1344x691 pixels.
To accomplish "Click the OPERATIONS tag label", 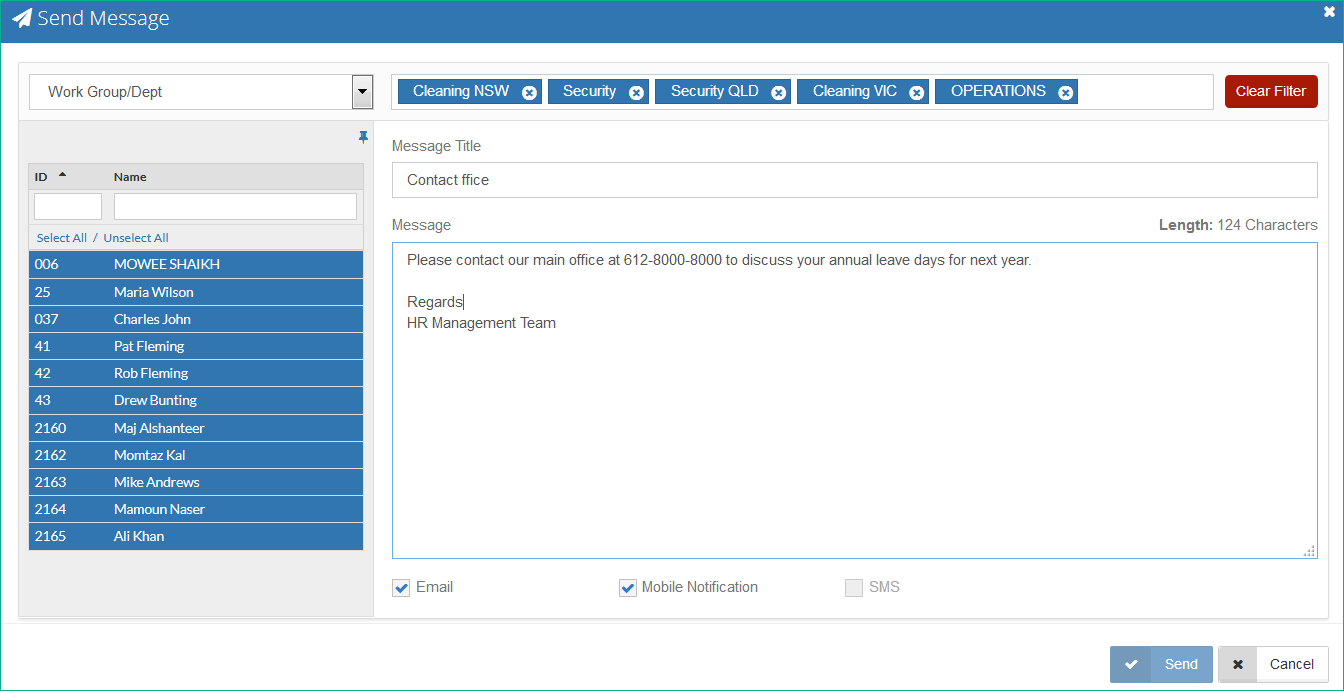I will (x=998, y=91).
